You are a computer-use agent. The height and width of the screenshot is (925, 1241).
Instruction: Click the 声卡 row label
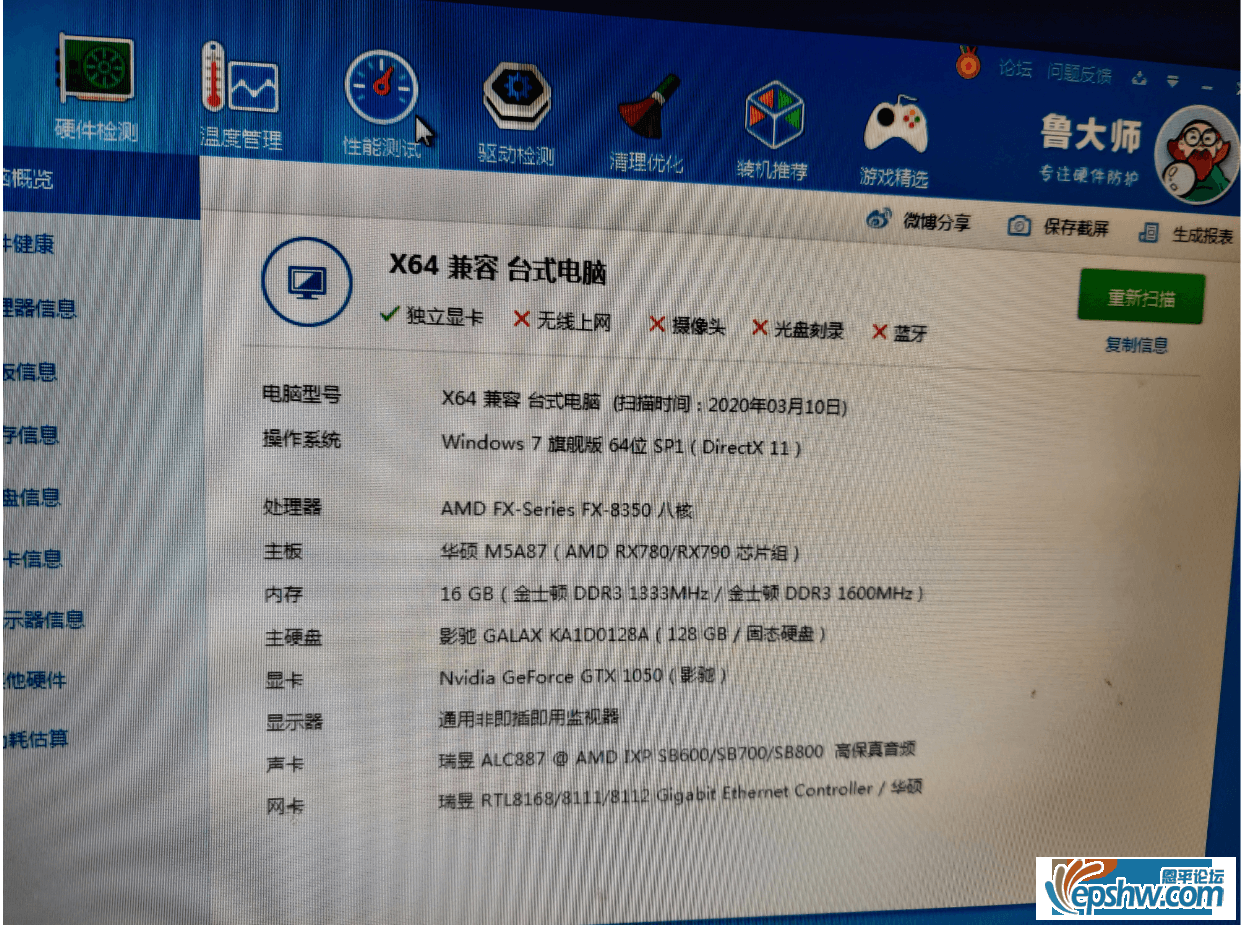coord(285,764)
